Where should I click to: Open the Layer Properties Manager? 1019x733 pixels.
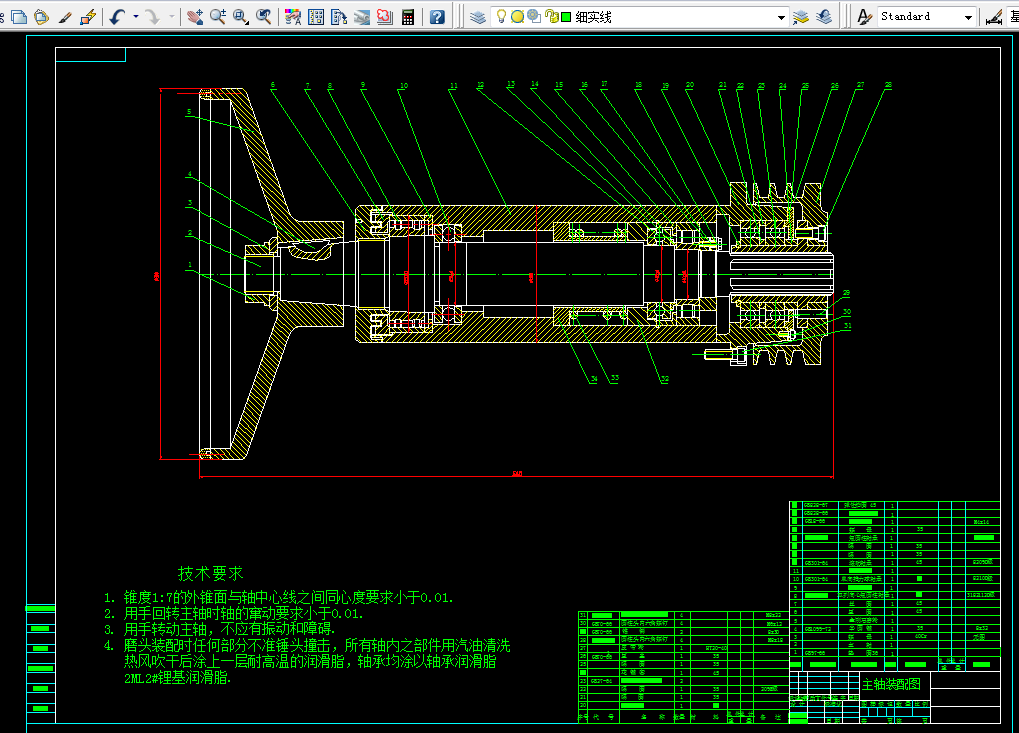pyautogui.click(x=477, y=17)
